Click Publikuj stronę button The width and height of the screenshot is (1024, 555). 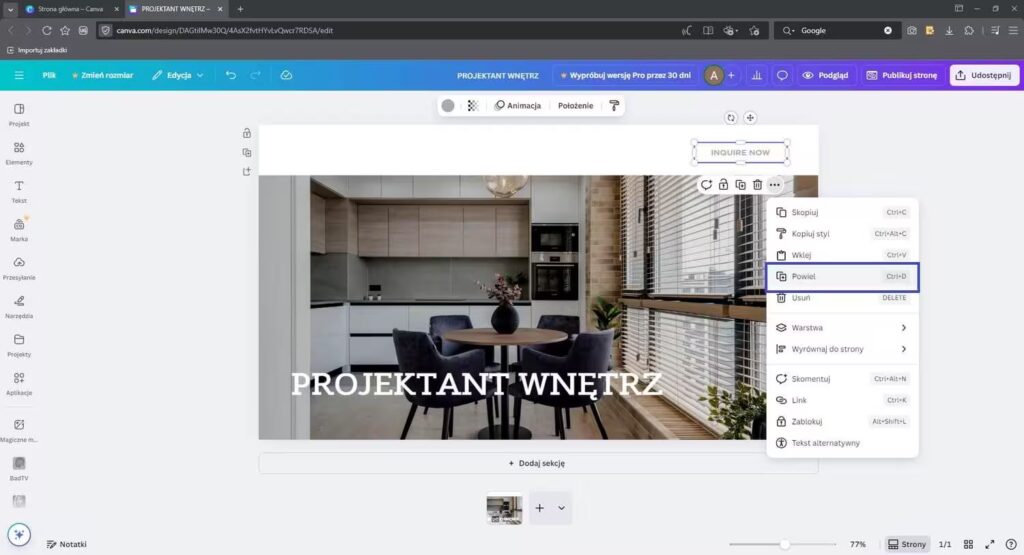[902, 75]
